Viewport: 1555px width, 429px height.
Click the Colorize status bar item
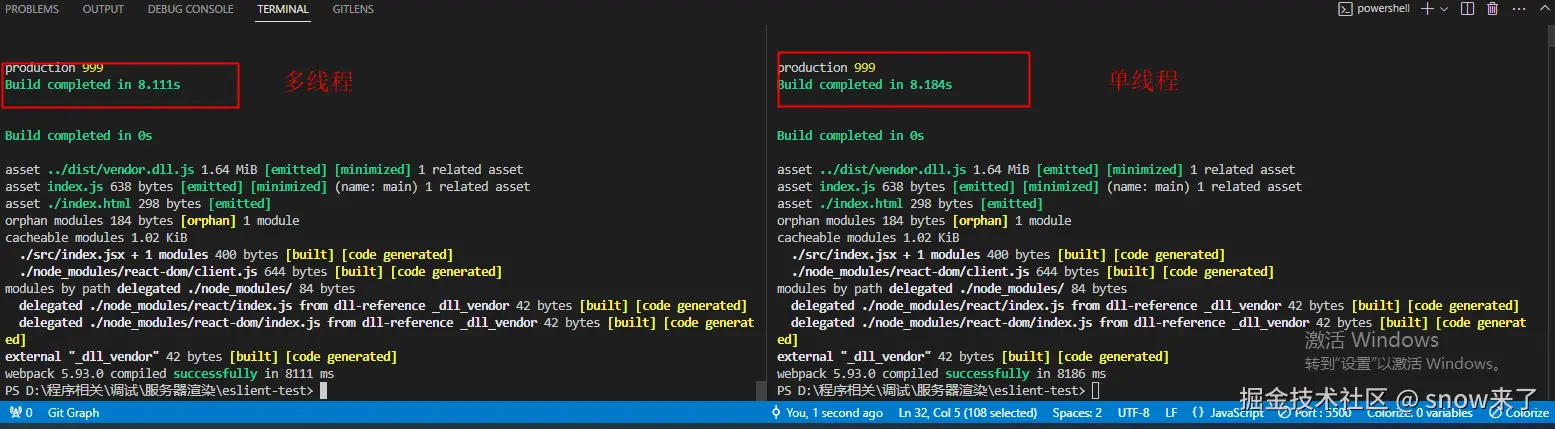(x=1519, y=413)
